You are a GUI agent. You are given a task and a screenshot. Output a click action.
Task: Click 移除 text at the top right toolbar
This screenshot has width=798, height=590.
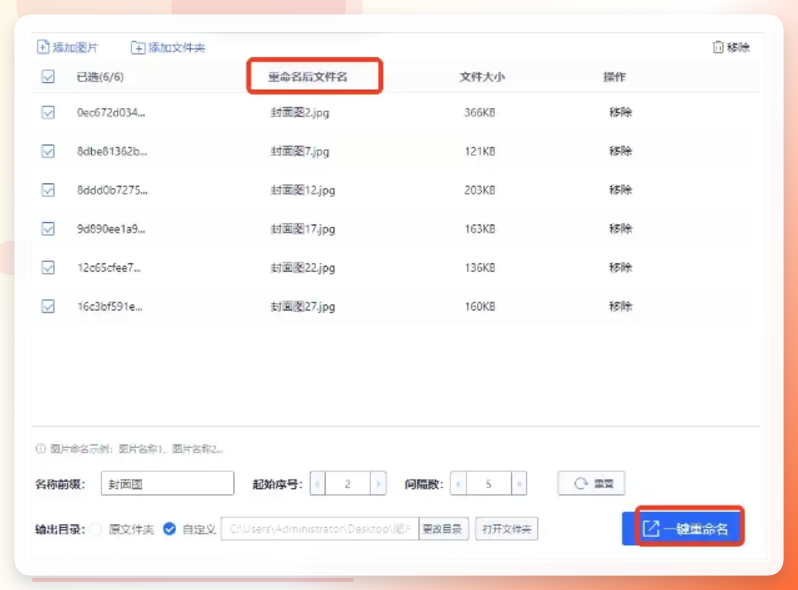(x=738, y=48)
